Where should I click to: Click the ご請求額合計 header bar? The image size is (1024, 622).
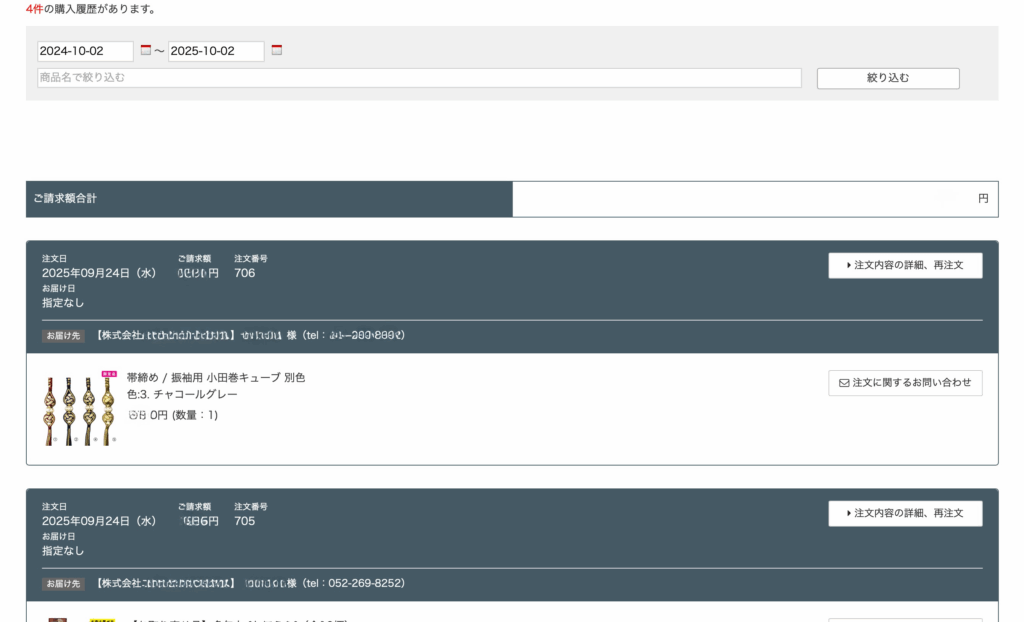pos(269,199)
